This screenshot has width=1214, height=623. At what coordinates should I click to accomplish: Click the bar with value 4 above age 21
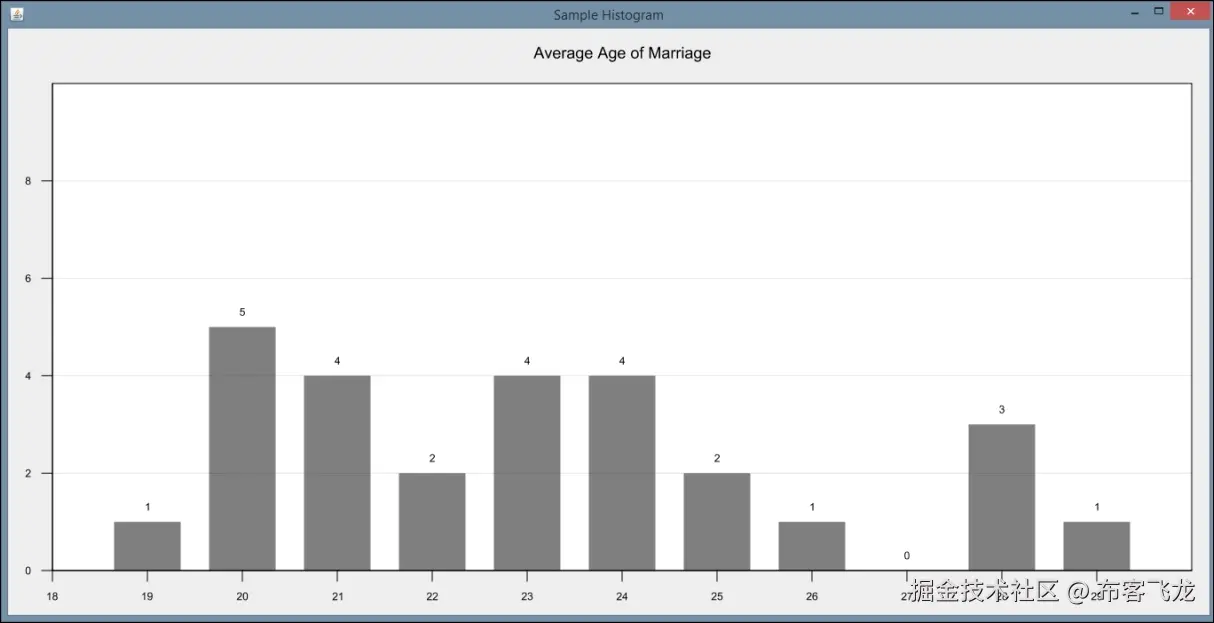(x=336, y=470)
